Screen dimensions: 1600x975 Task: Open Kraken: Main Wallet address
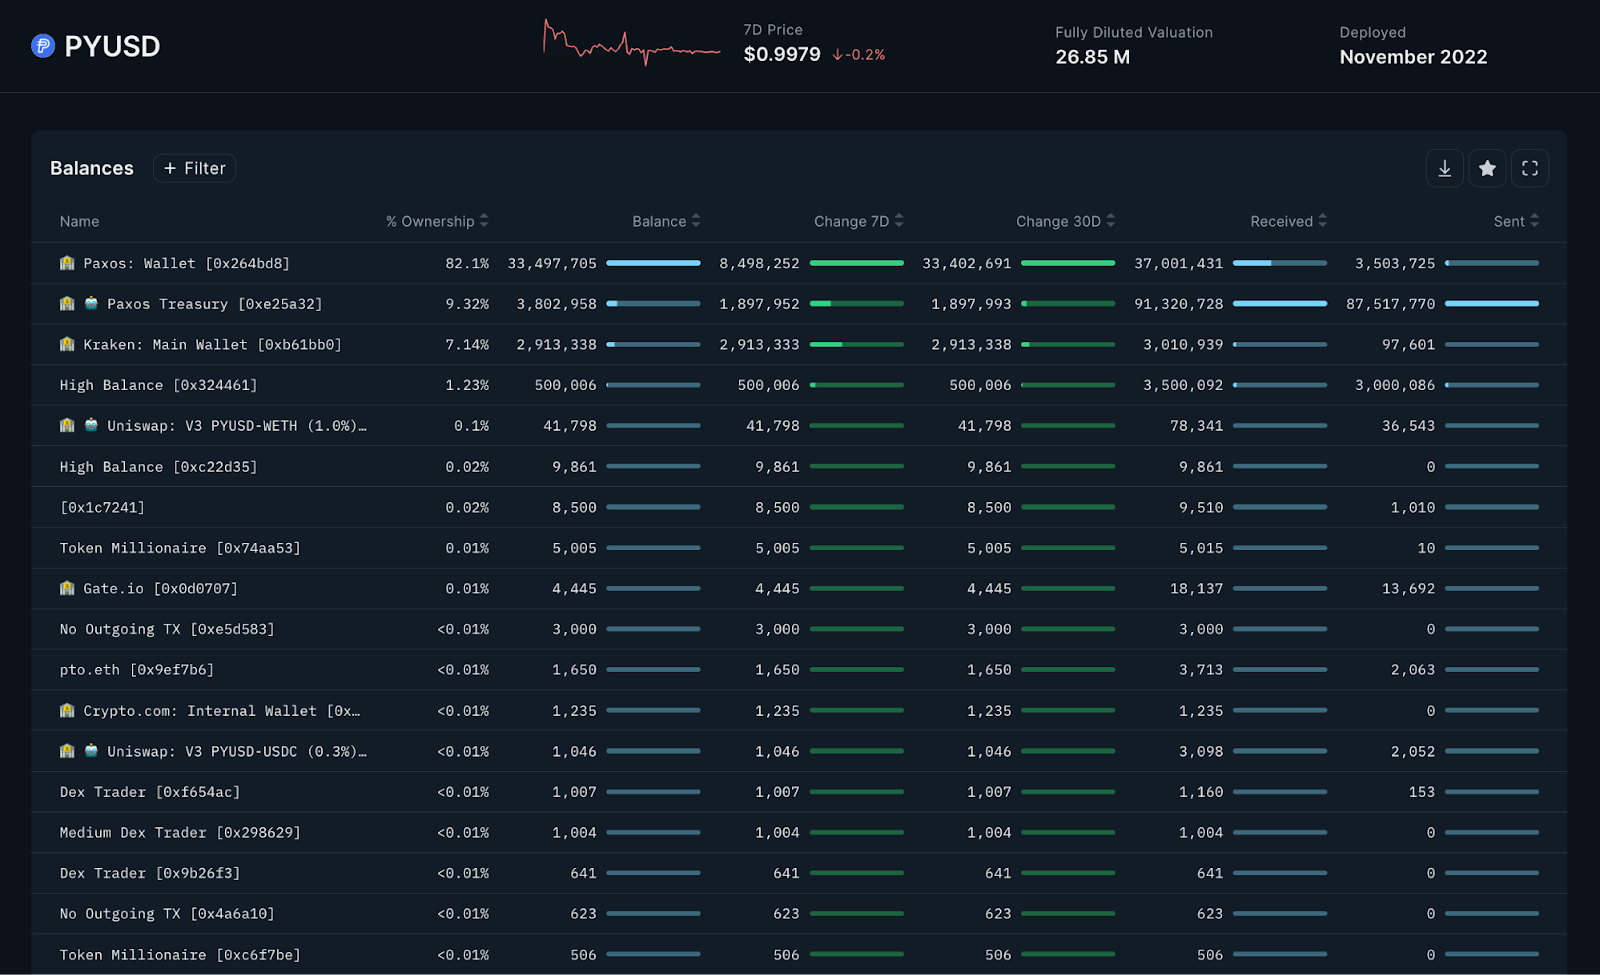click(x=212, y=345)
